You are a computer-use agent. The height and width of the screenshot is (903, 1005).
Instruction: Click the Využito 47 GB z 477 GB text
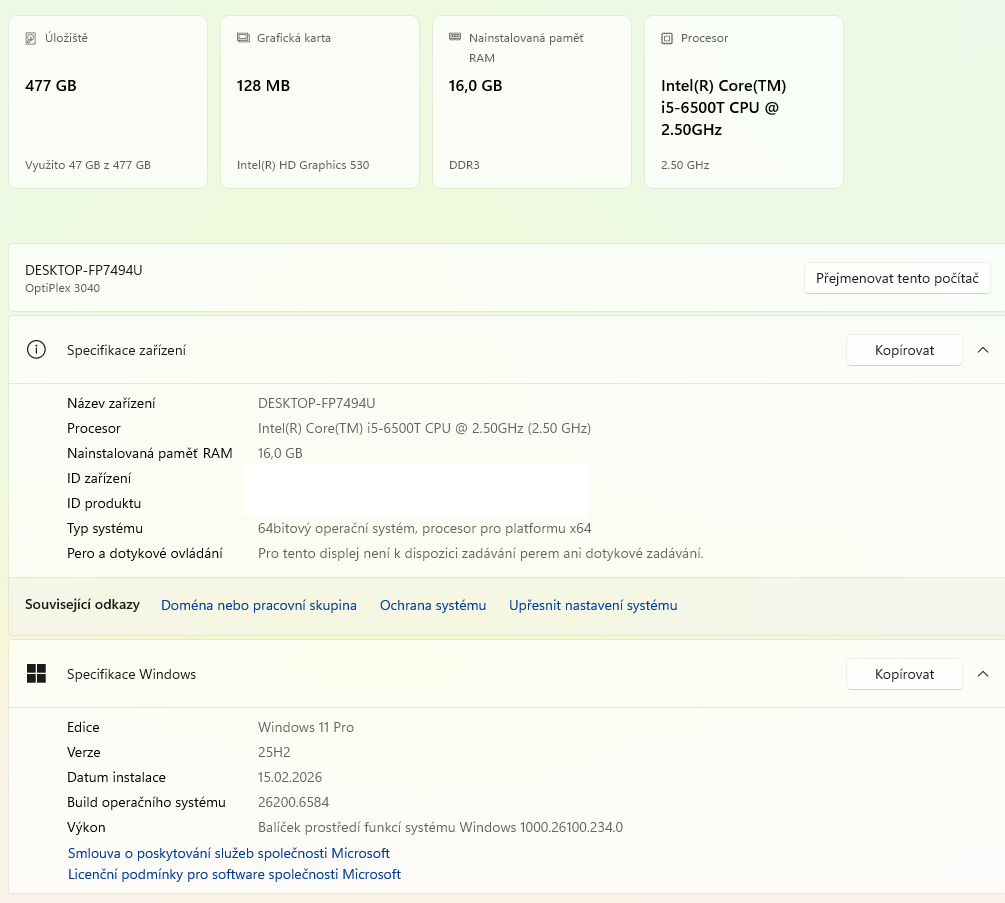88,165
